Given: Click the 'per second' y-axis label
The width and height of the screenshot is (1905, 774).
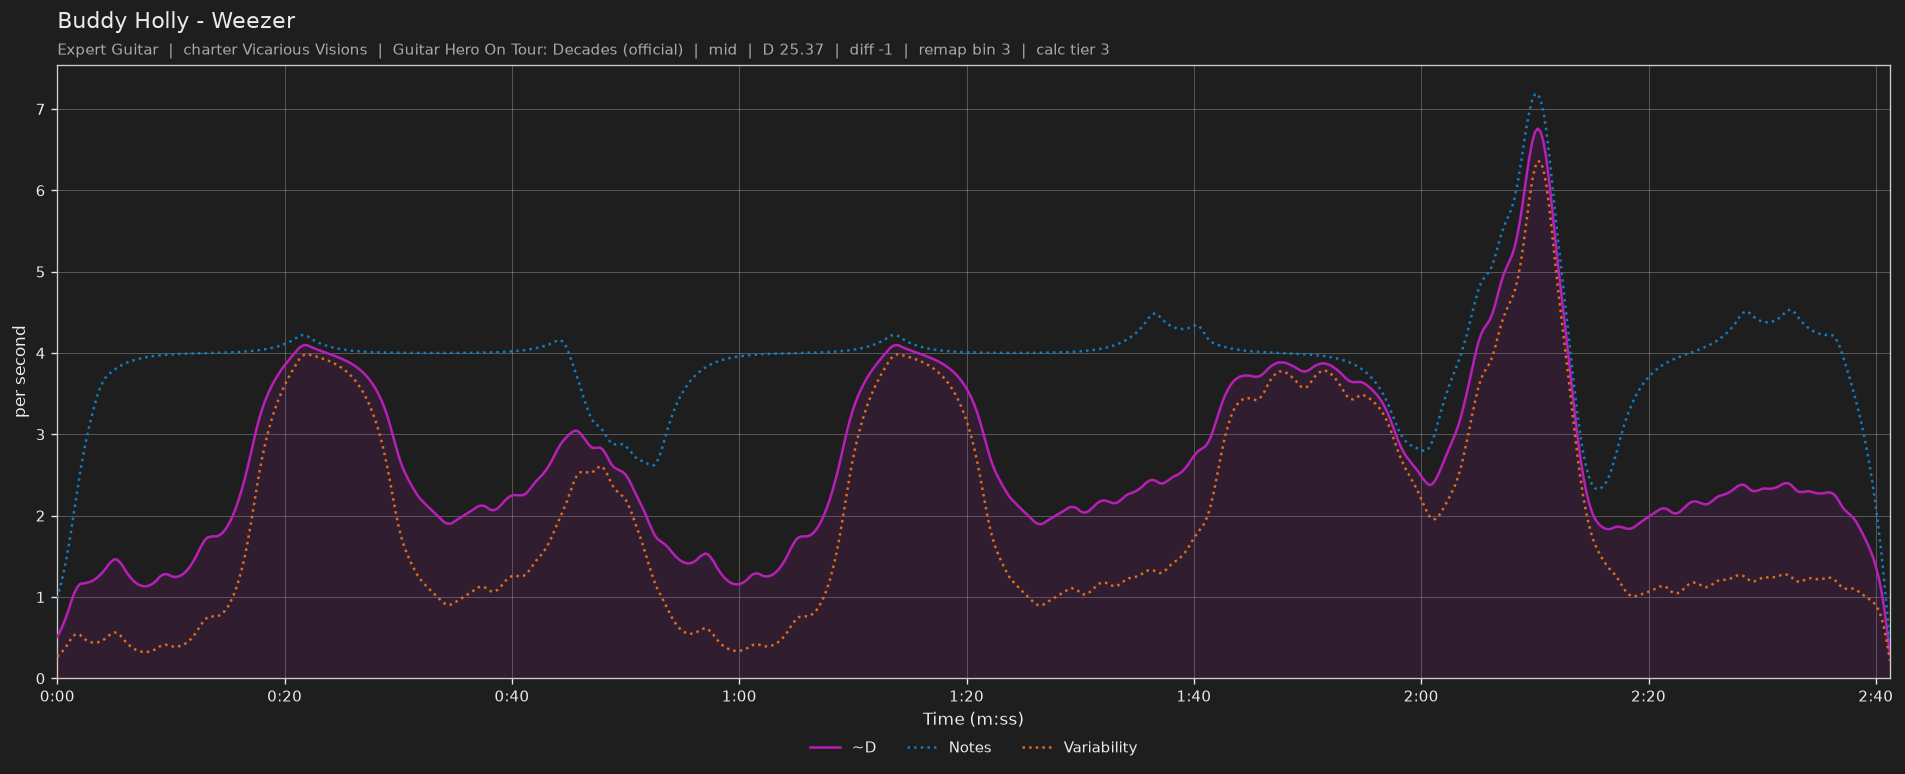Looking at the screenshot, I should tap(20, 371).
